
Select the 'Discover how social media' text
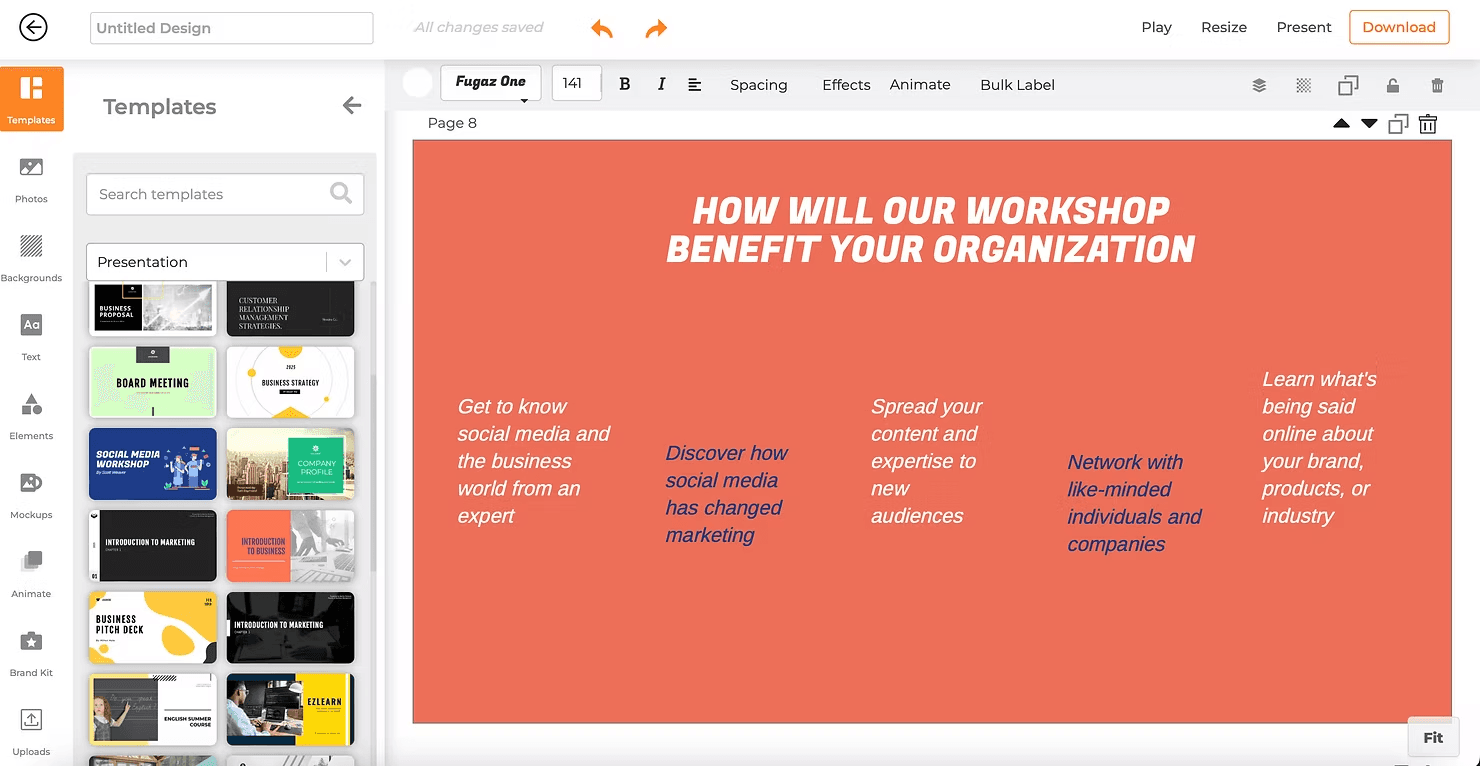[x=727, y=494]
